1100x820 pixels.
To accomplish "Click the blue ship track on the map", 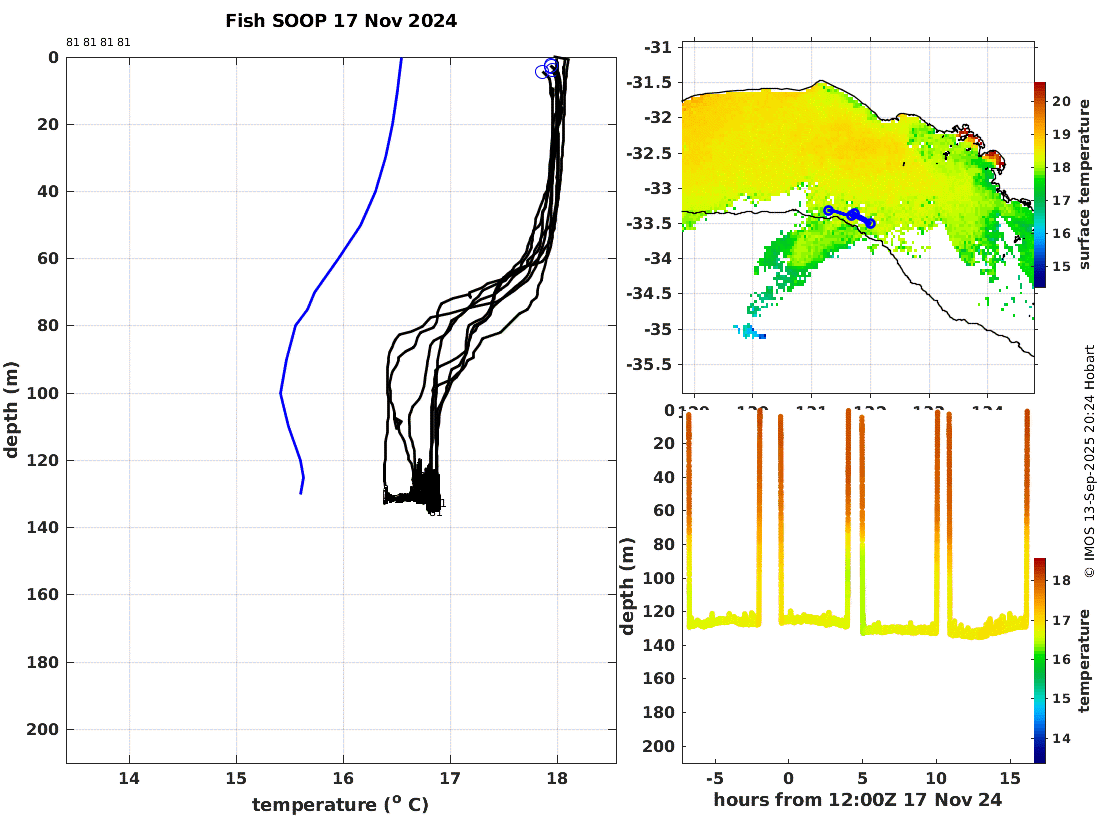I will 850,216.
